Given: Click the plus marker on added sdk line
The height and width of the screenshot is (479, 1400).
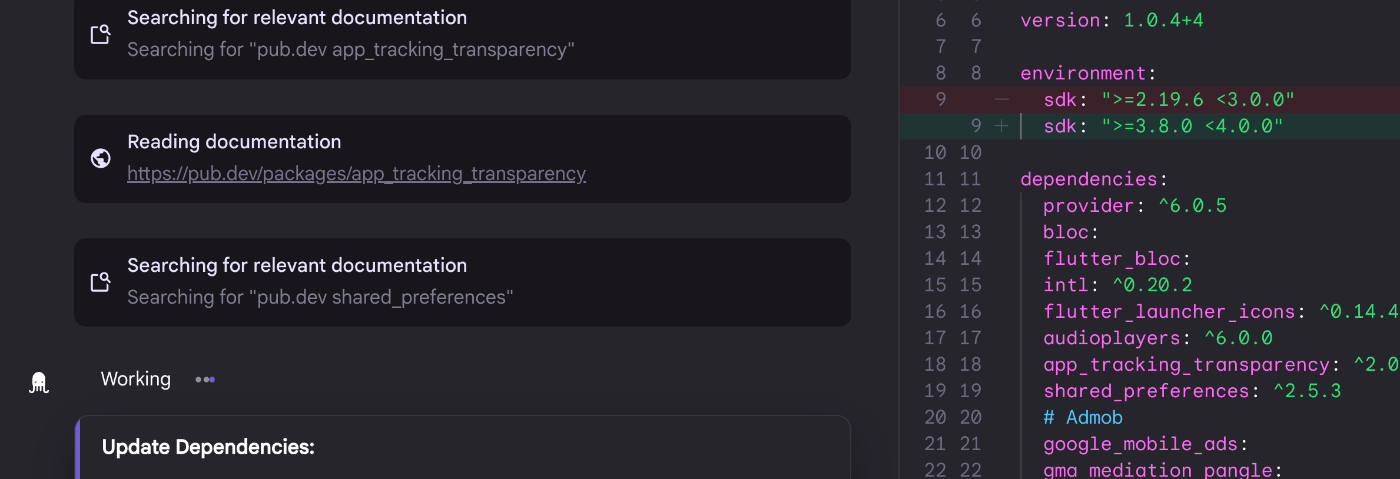Looking at the screenshot, I should pos(1001,126).
